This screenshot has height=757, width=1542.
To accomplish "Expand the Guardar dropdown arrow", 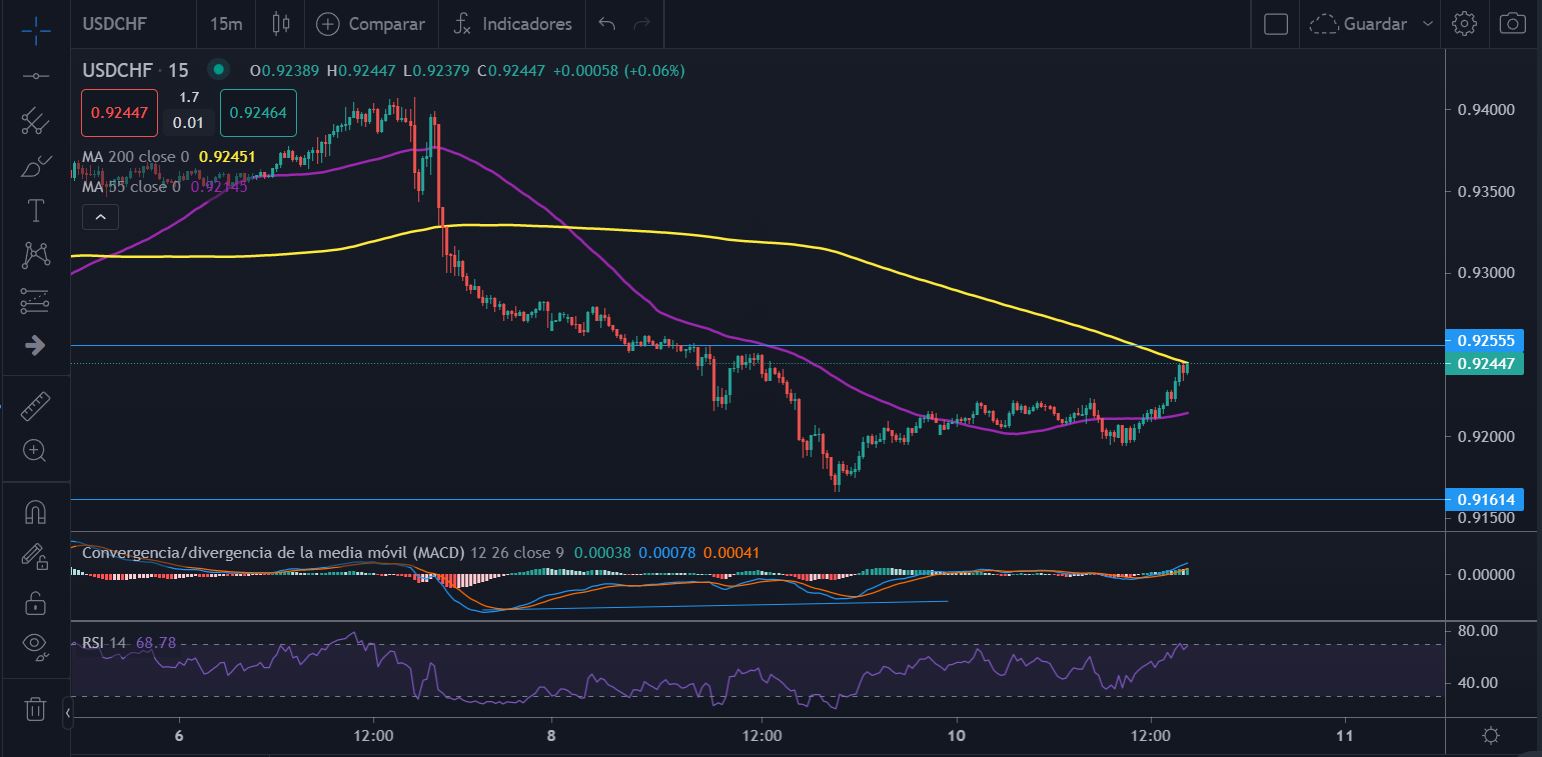I will pos(1428,24).
